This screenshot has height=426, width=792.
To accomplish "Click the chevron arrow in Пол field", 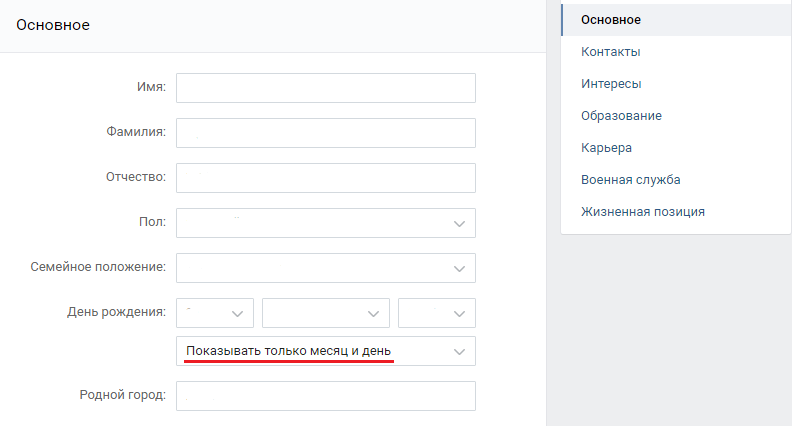I will (459, 224).
